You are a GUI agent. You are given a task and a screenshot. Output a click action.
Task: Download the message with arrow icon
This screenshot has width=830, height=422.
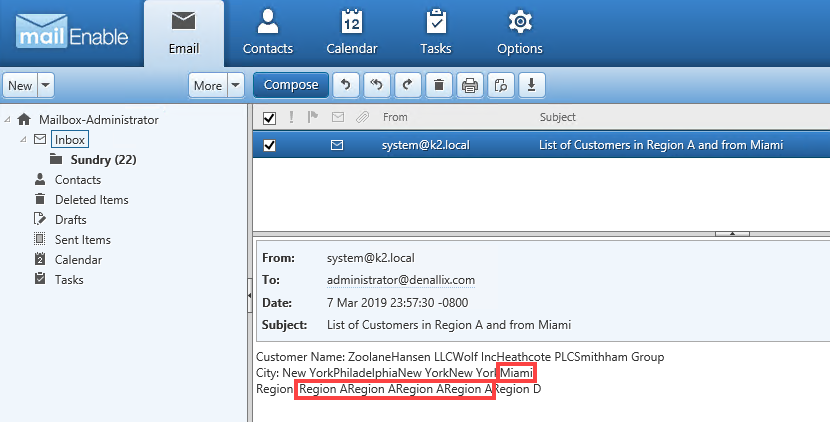[x=532, y=85]
